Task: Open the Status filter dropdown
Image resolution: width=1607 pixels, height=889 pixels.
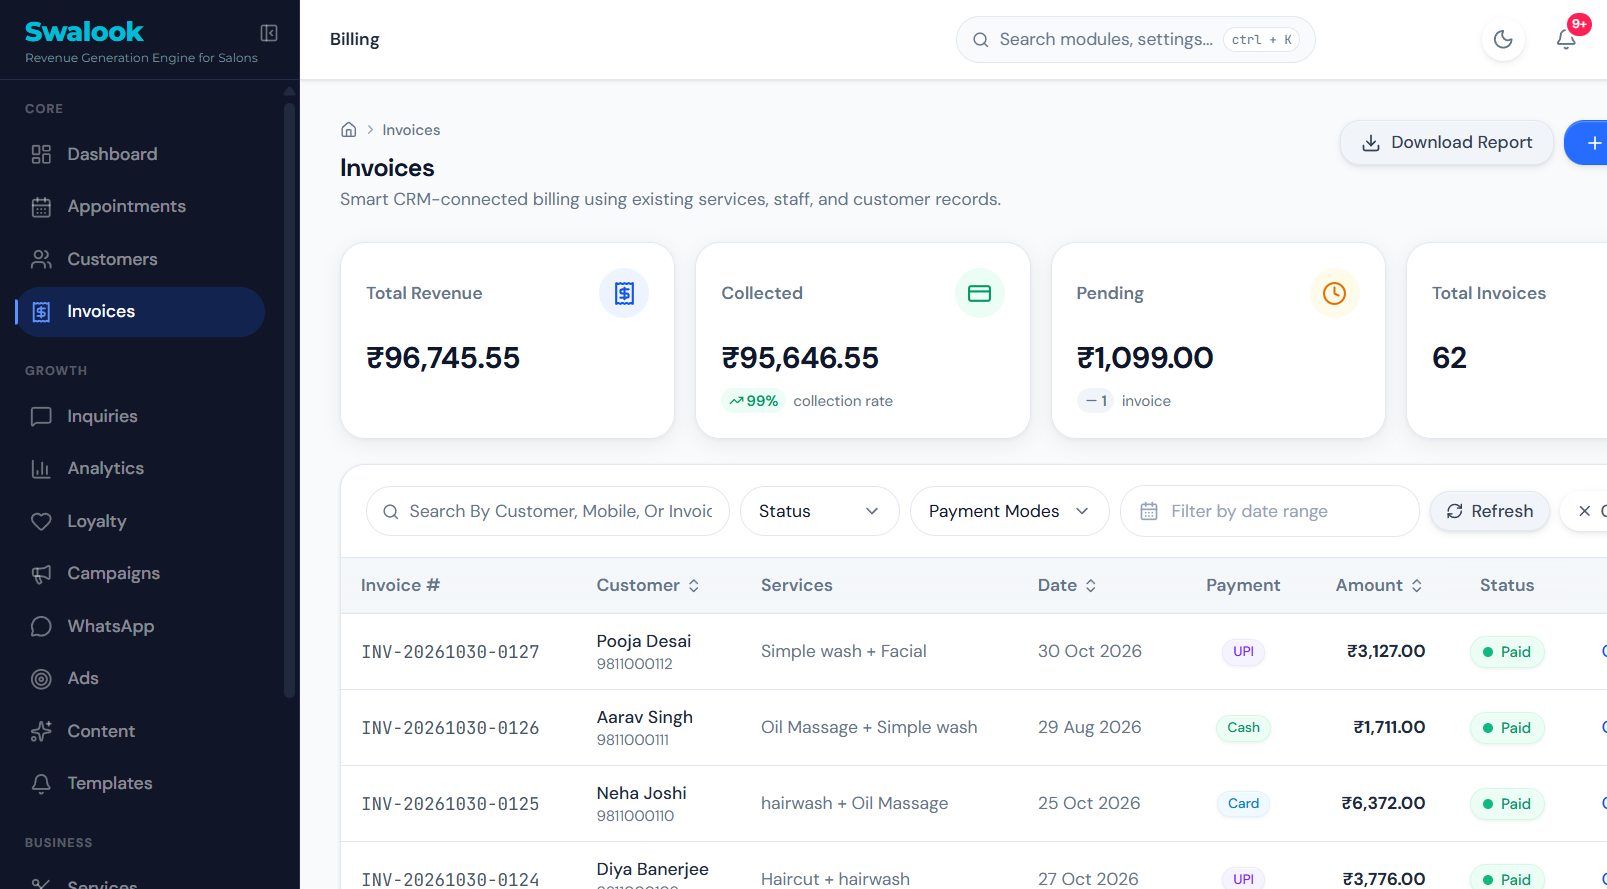Action: [x=820, y=511]
